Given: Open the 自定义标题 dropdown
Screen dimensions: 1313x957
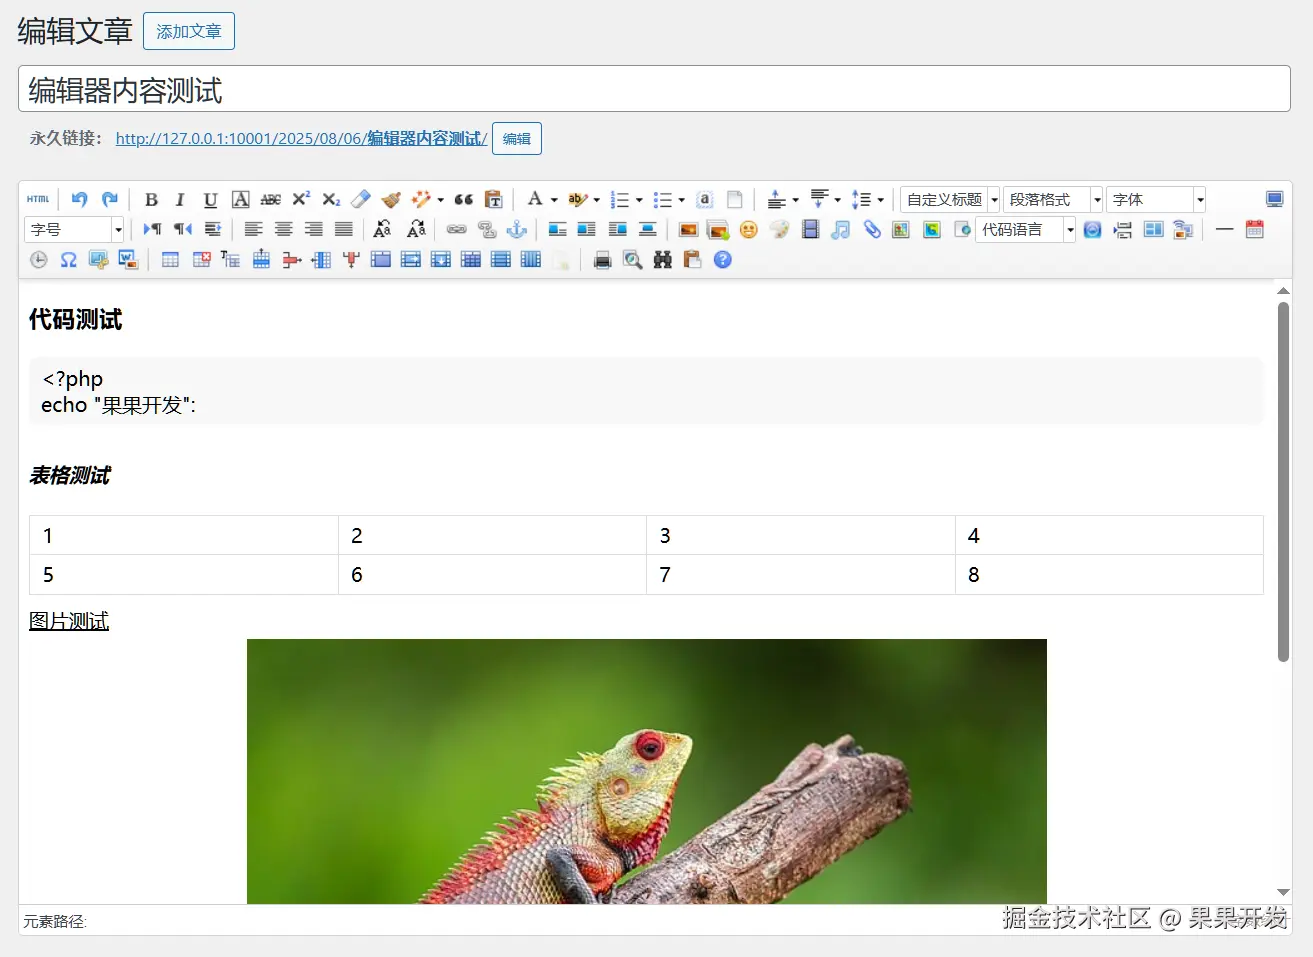Looking at the screenshot, I should click(x=950, y=200).
